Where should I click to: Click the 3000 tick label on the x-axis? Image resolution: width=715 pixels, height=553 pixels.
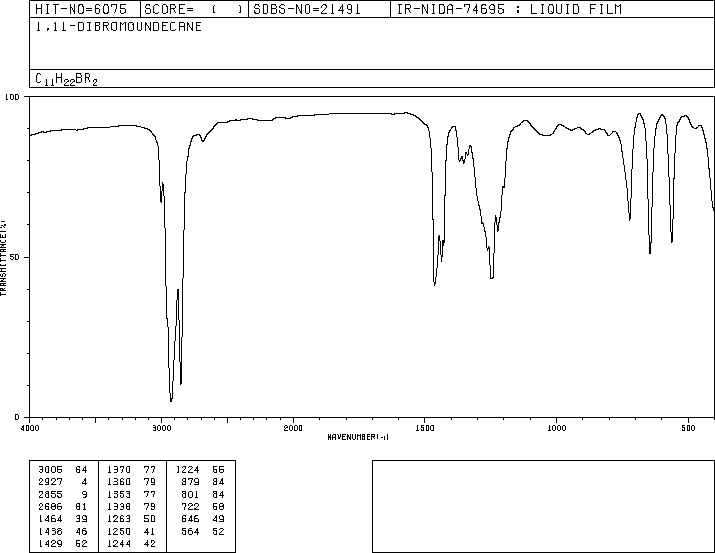[x=161, y=428]
